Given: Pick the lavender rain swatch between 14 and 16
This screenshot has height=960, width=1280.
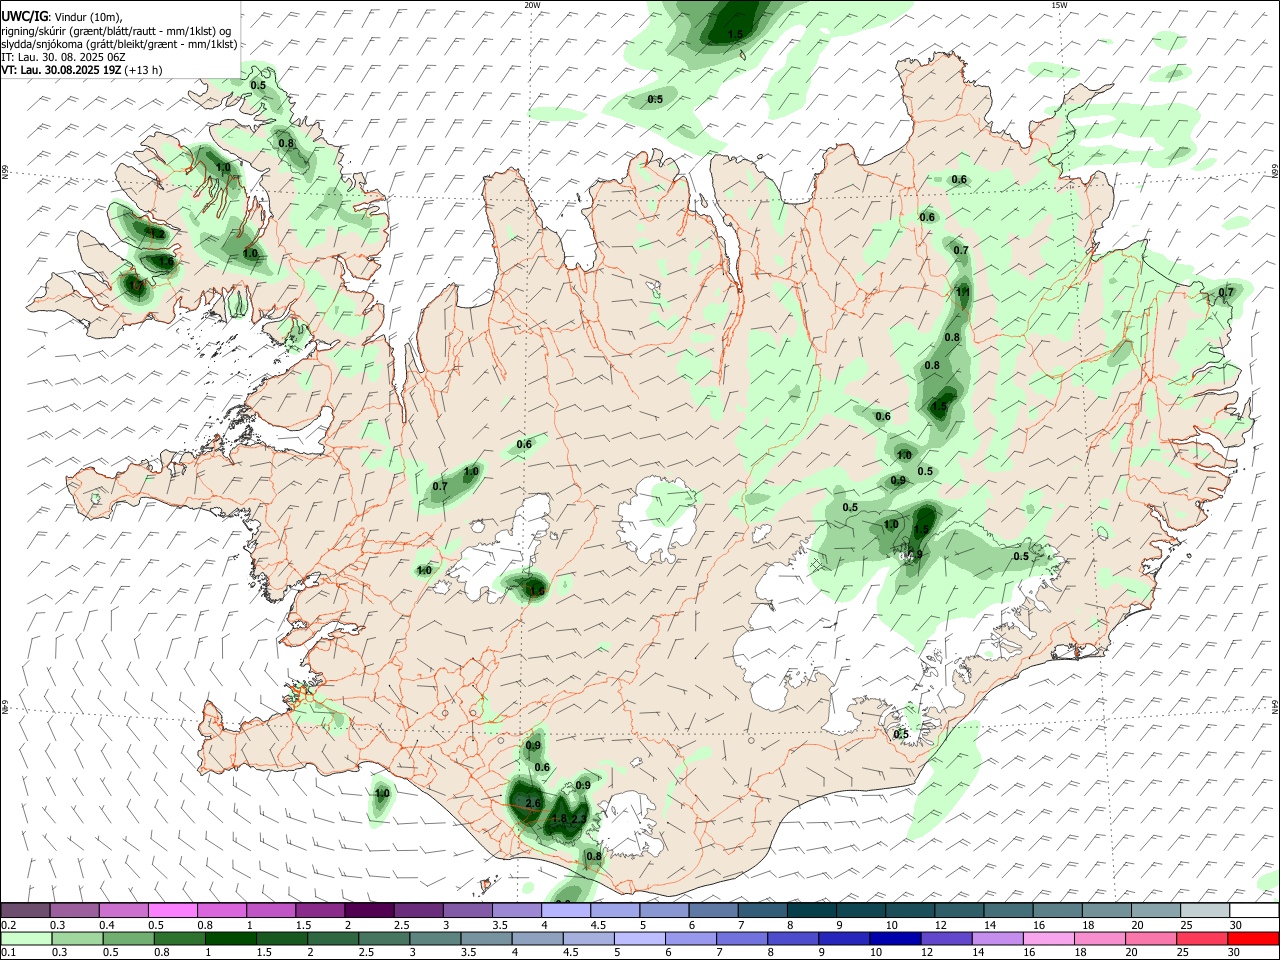Looking at the screenshot, I should tap(997, 939).
